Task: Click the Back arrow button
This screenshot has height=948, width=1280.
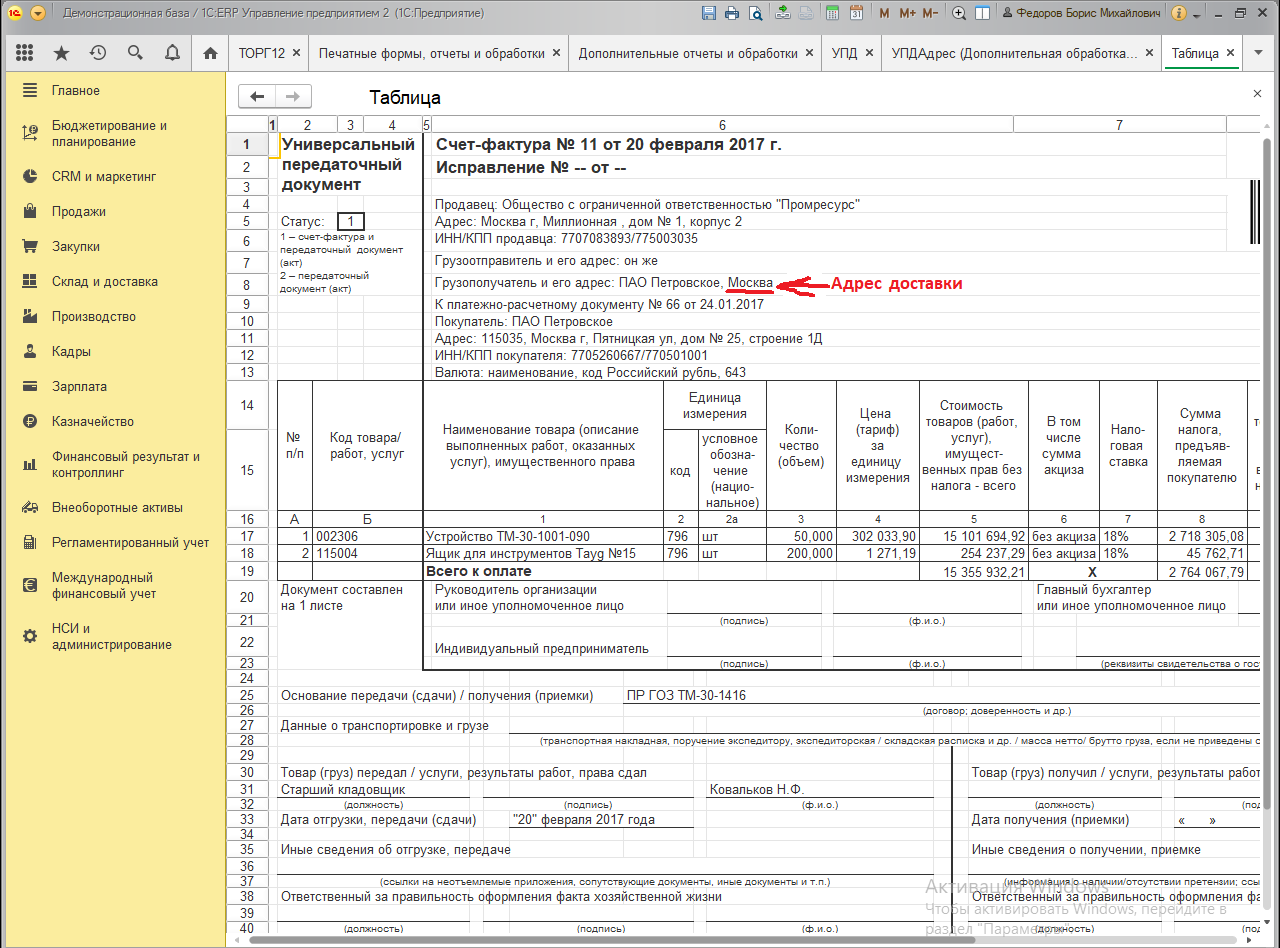Action: tap(257, 96)
